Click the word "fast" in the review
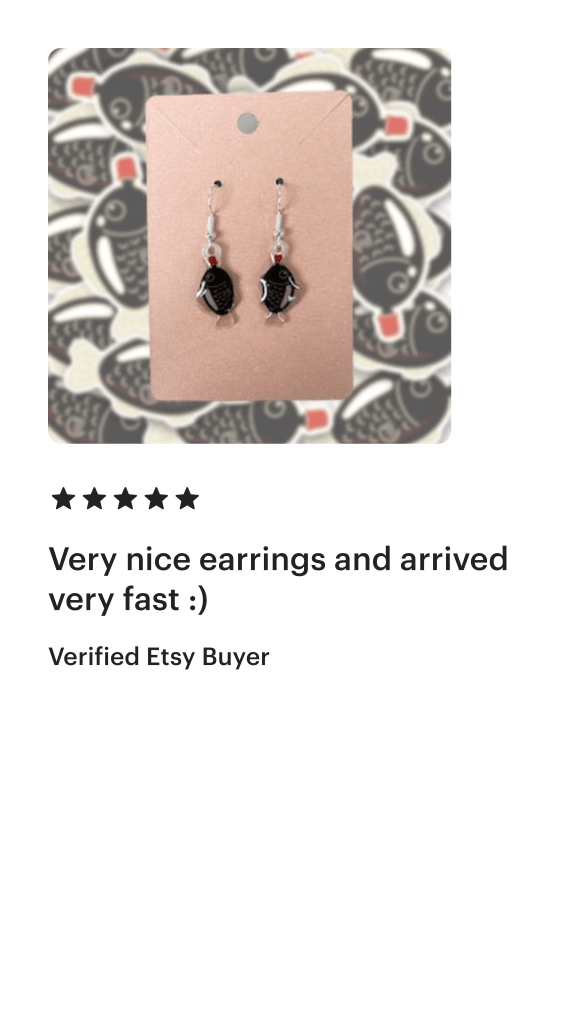This screenshot has width=576, height=1024. [150, 599]
